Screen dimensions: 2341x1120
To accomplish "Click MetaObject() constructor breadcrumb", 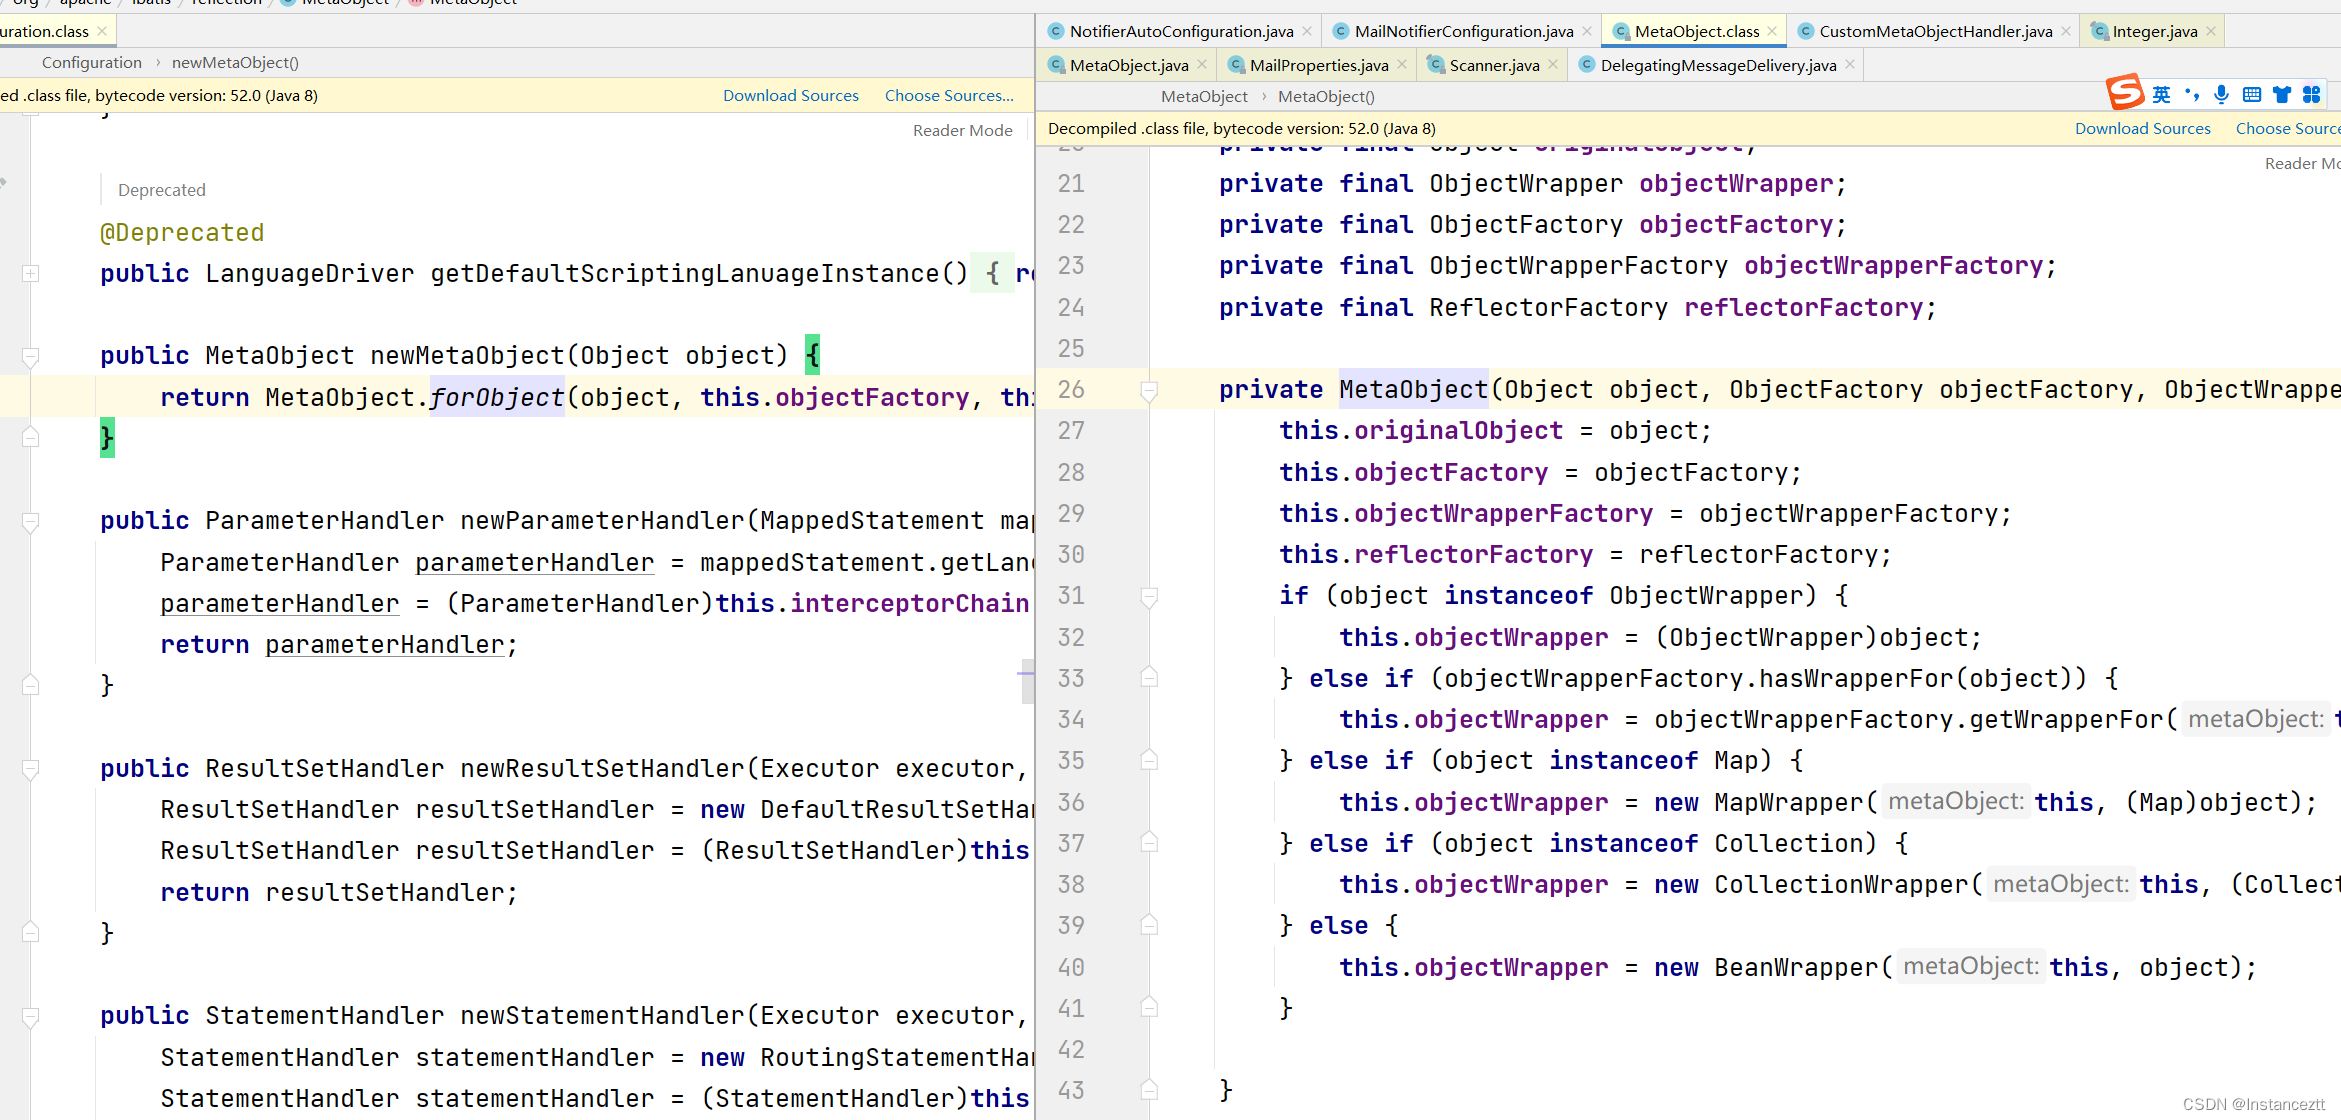I will pos(1326,96).
